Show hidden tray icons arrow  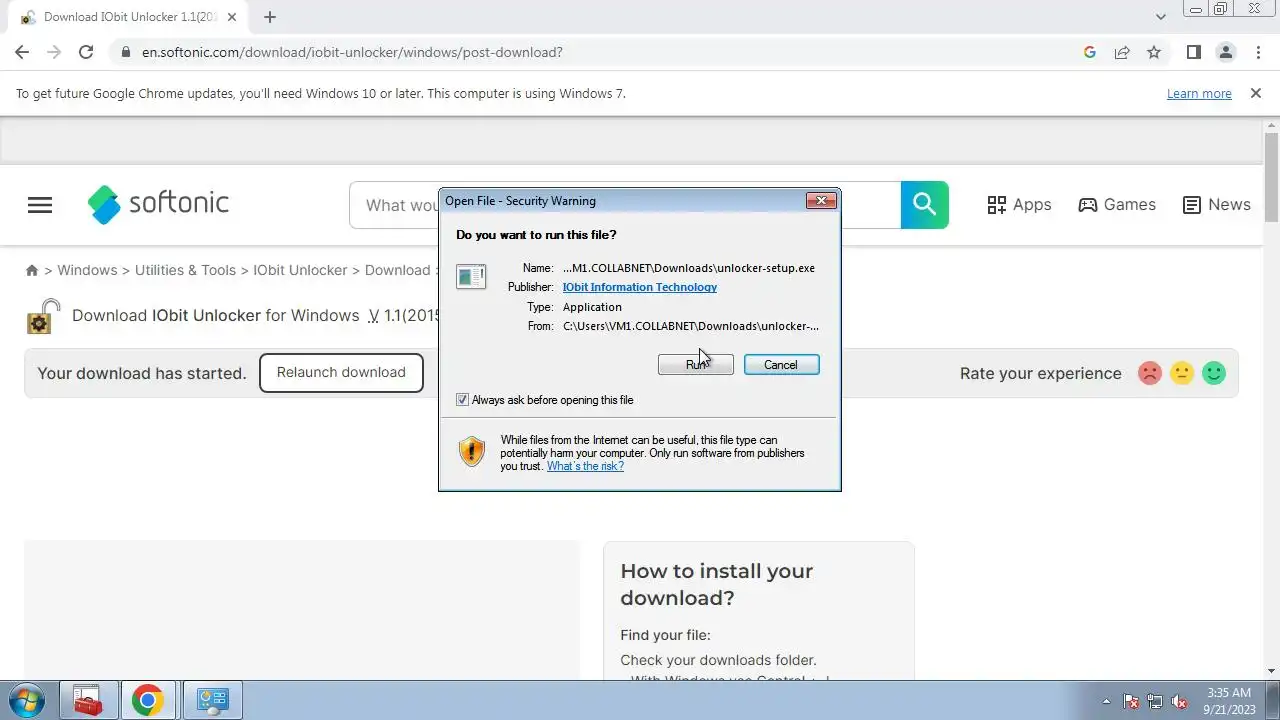(1106, 701)
